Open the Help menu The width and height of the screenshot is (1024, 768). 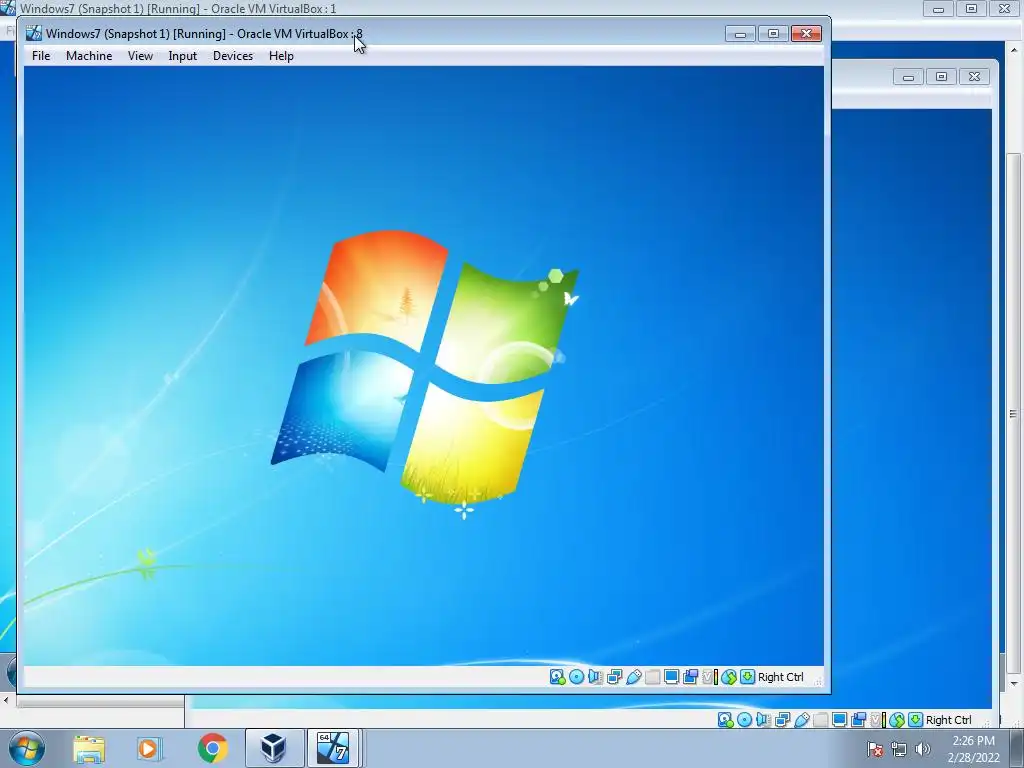click(281, 56)
